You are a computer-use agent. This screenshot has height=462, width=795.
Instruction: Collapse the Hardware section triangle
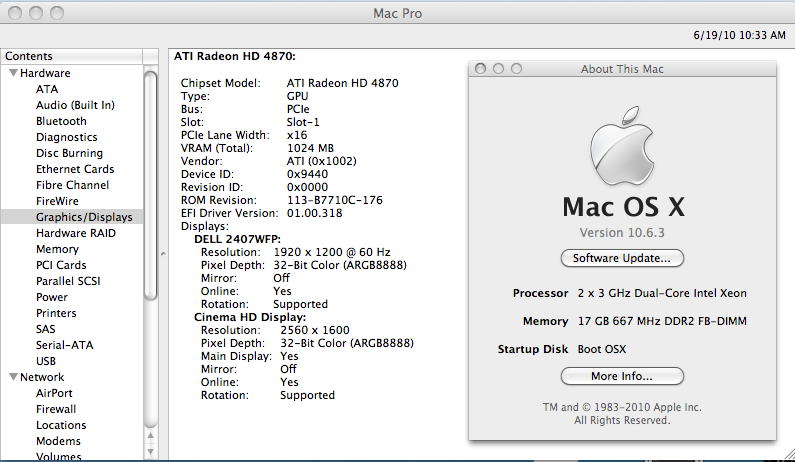[x=14, y=73]
